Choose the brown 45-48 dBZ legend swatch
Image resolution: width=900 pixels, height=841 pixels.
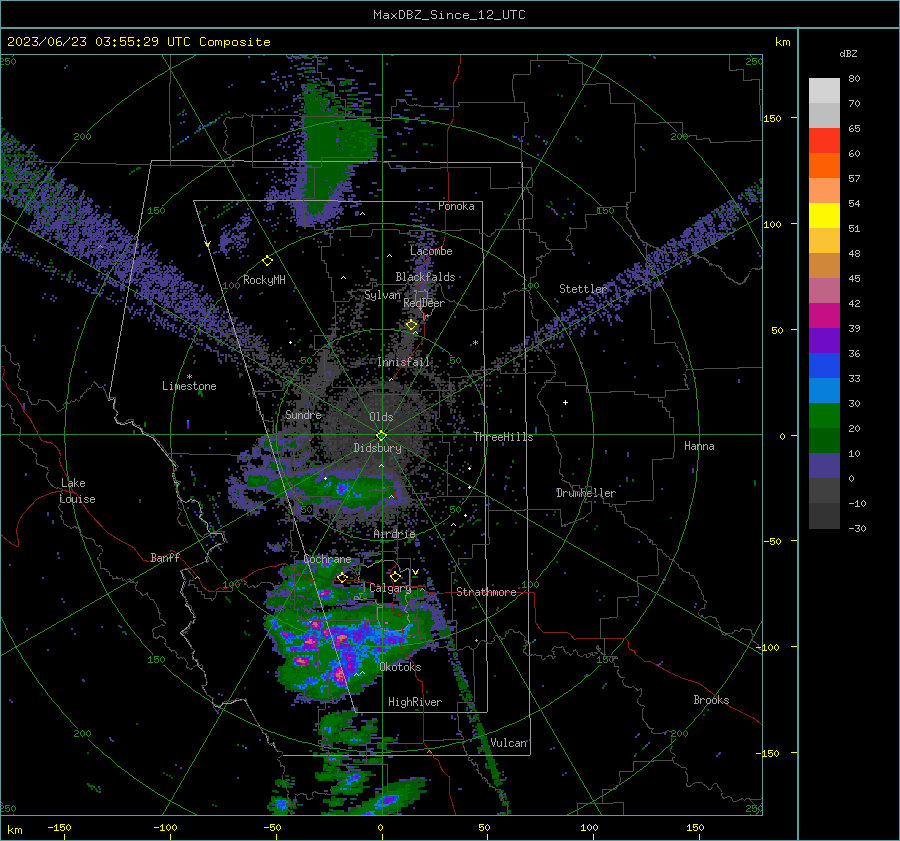coord(824,265)
